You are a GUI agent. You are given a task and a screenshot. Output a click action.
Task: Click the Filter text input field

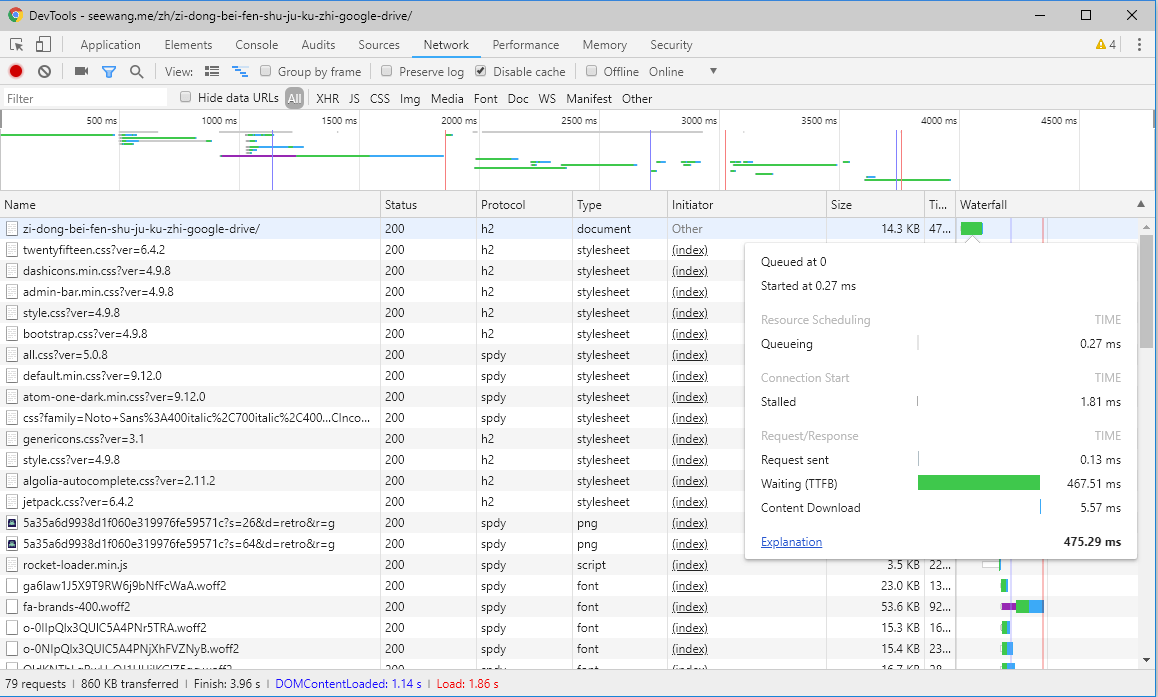tap(85, 98)
